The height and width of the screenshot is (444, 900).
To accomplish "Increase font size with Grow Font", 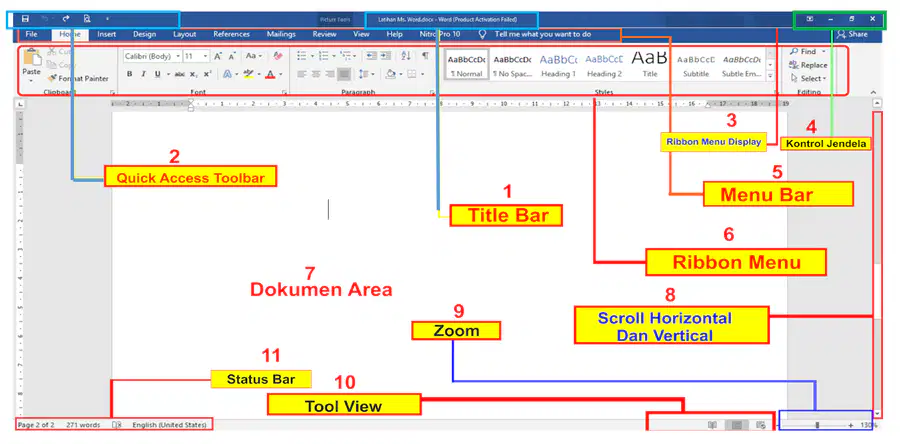I will (218, 56).
